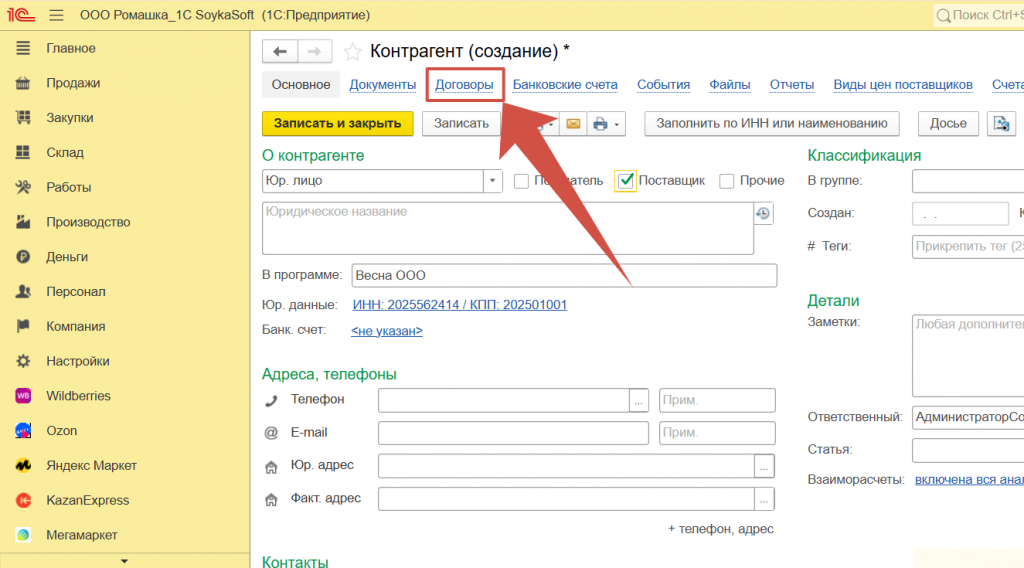The image size is (1024, 568).
Task: Open the Банковские счета tab
Action: [x=565, y=85]
